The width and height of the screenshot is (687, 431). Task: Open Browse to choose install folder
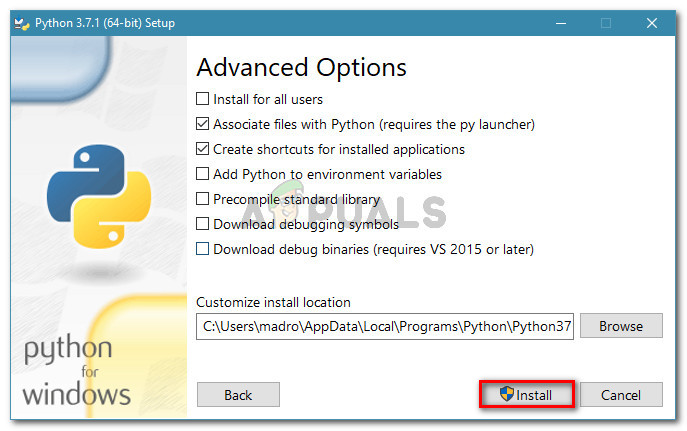[x=621, y=325]
